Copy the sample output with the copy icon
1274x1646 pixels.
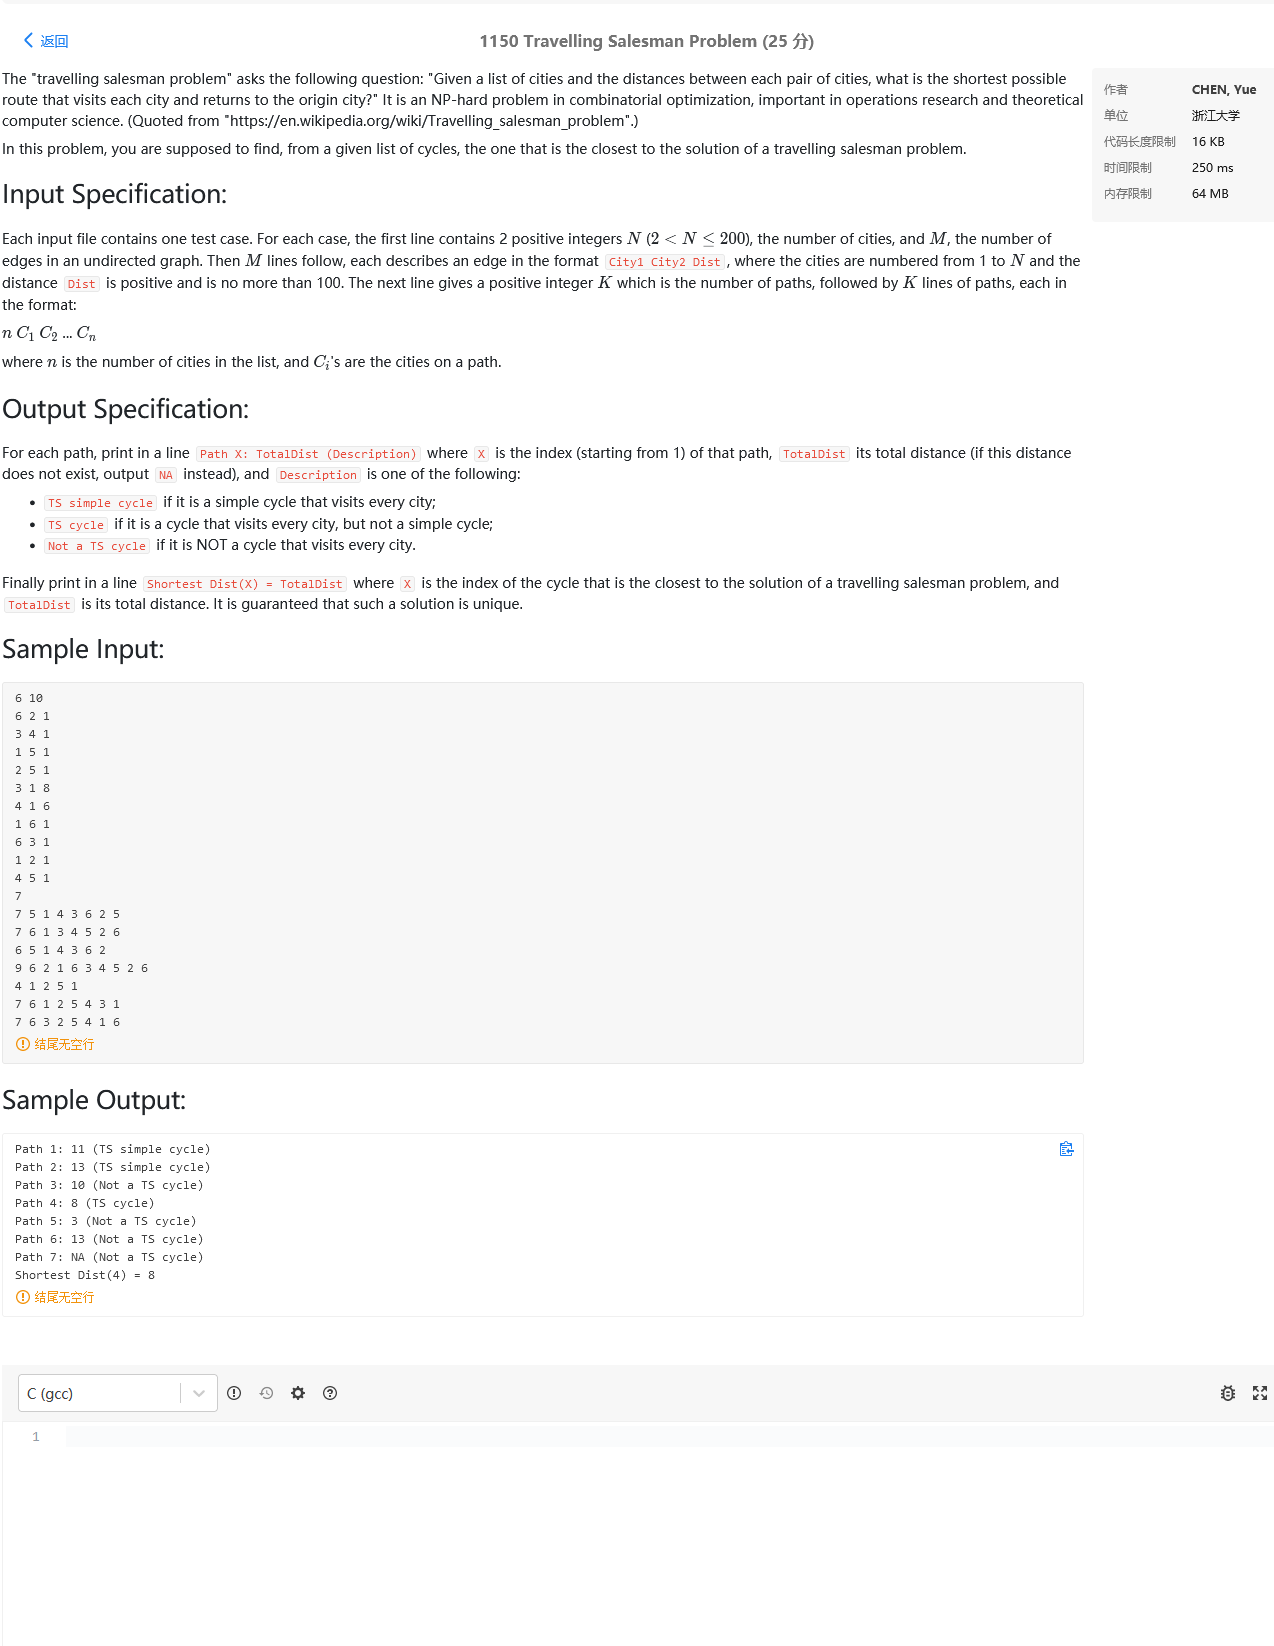click(1066, 1149)
